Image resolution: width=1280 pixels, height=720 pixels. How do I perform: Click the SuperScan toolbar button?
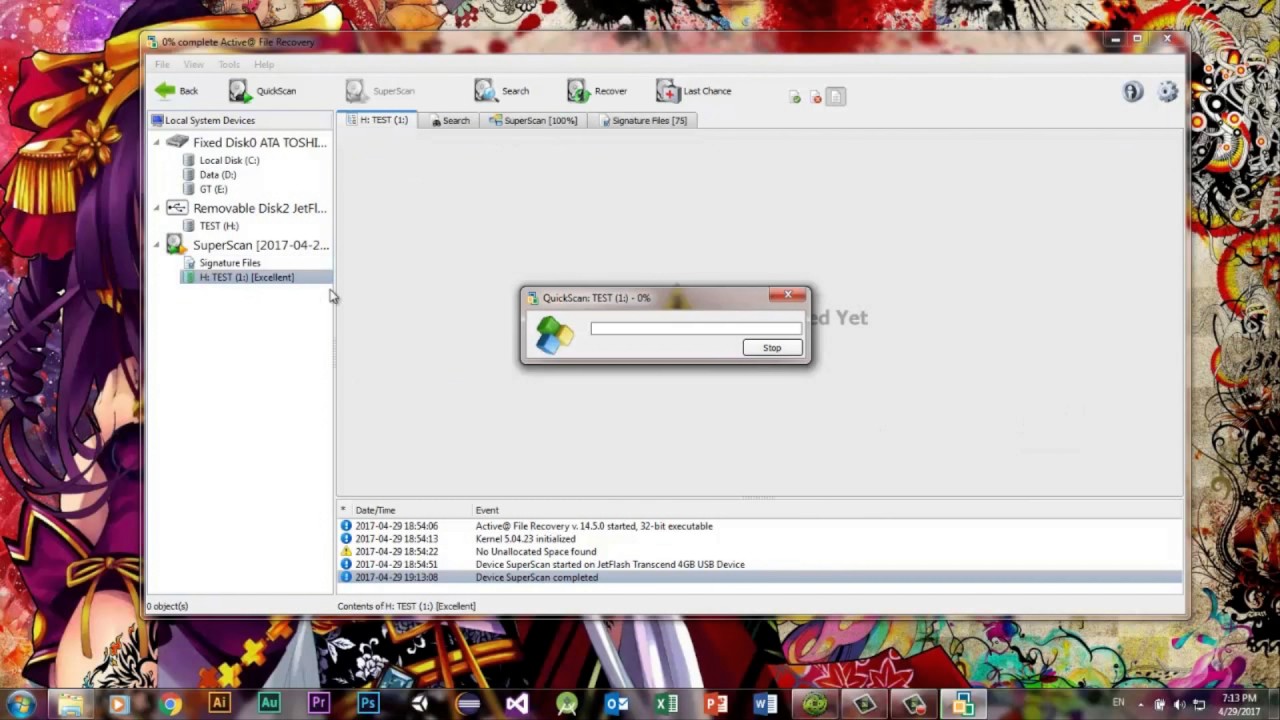click(380, 91)
